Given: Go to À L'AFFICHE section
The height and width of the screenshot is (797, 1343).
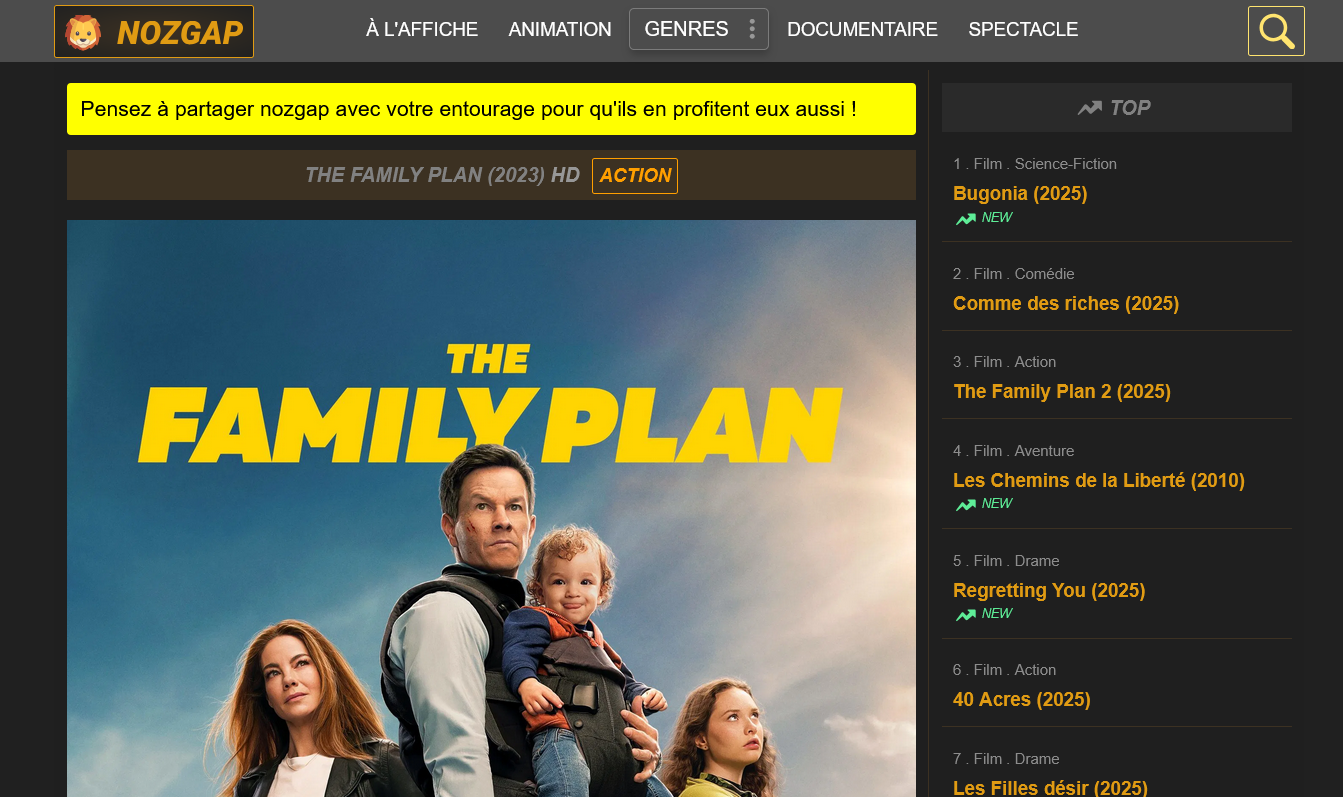Looking at the screenshot, I should (422, 30).
